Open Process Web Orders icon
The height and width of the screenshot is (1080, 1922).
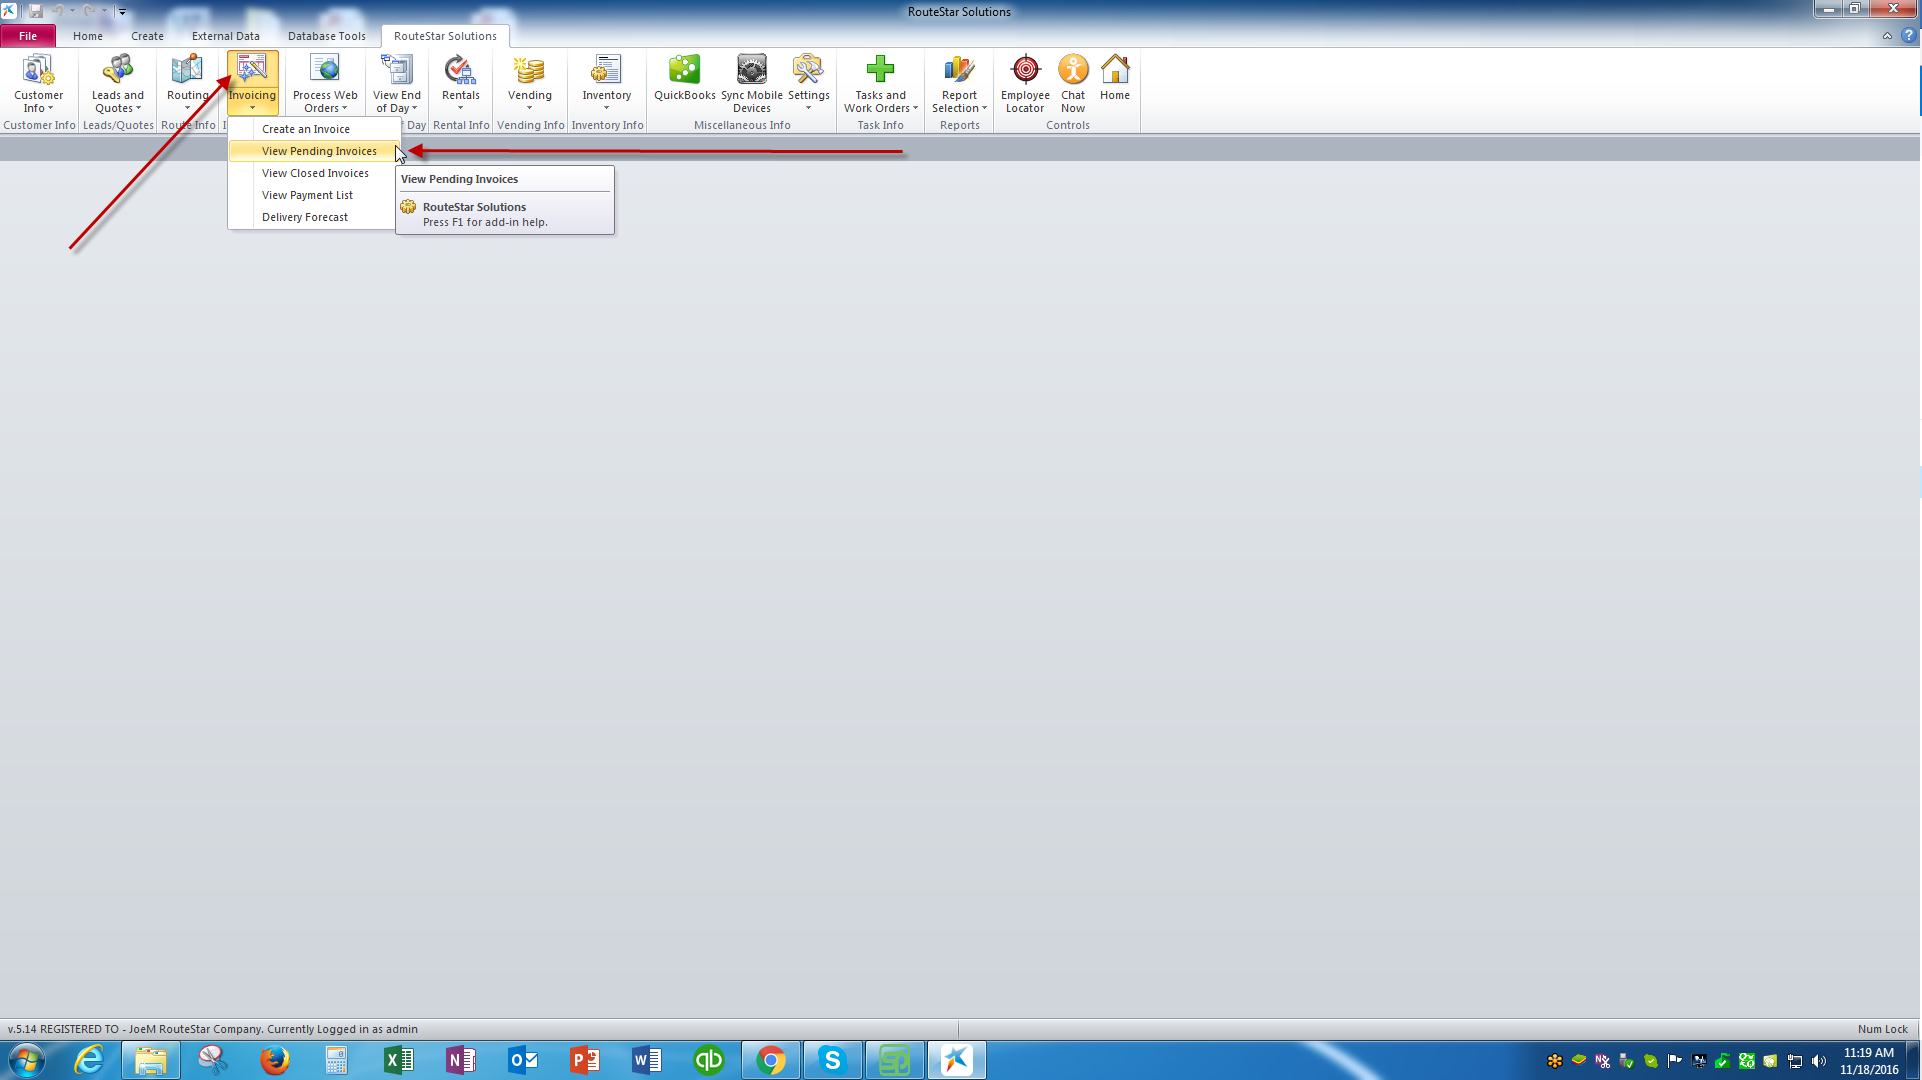point(325,70)
